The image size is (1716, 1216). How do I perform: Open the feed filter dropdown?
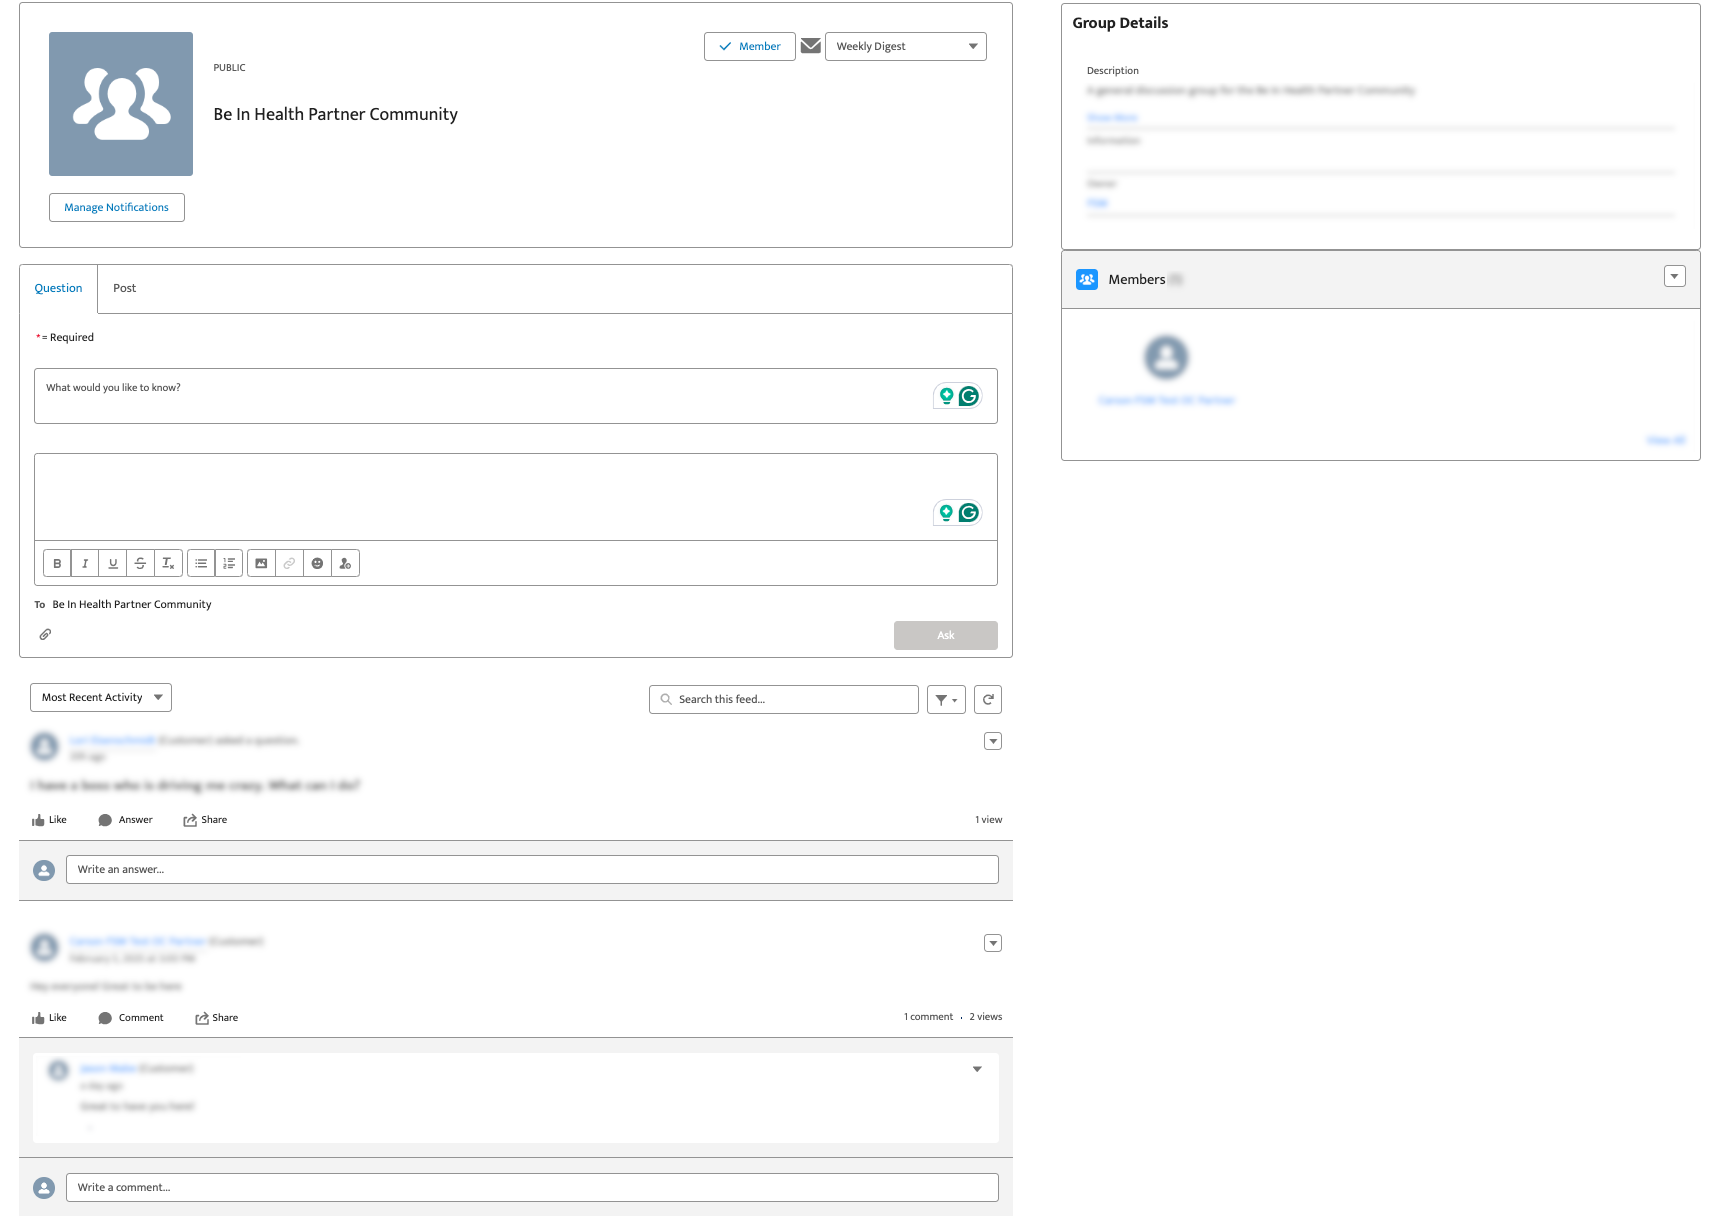coord(946,699)
